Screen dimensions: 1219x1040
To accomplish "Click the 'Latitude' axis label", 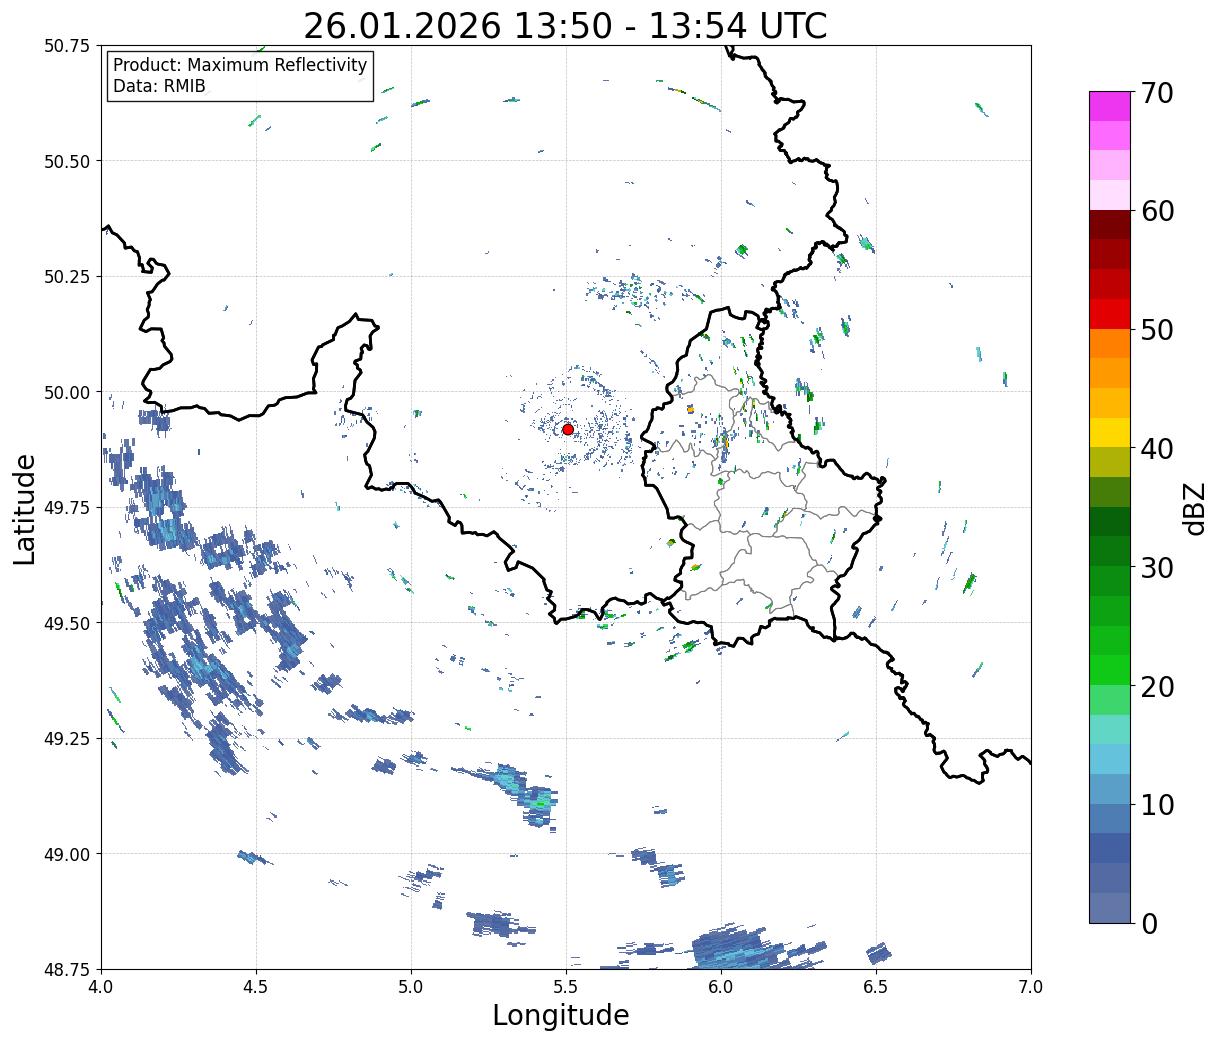I will [26, 508].
